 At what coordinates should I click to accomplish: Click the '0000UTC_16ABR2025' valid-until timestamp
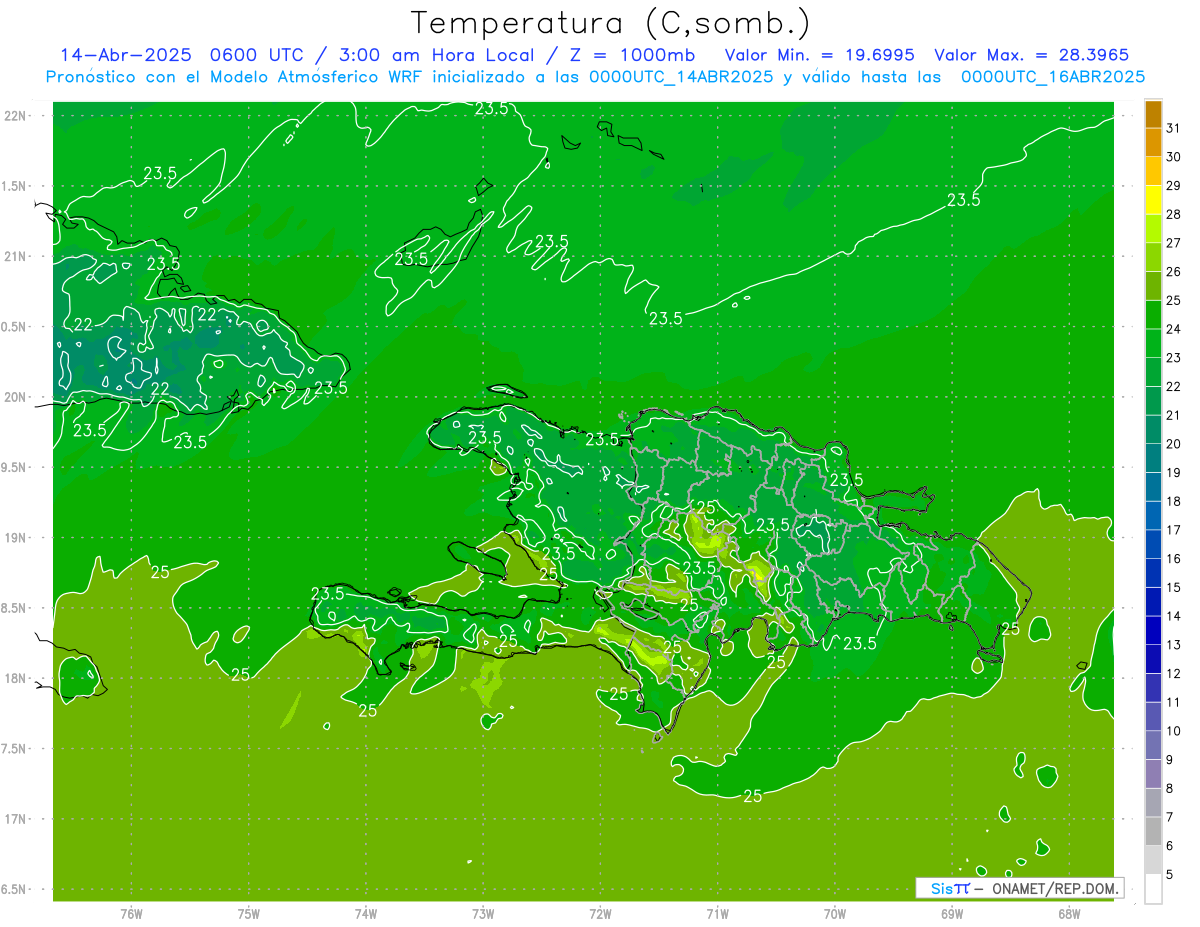pyautogui.click(x=1053, y=77)
